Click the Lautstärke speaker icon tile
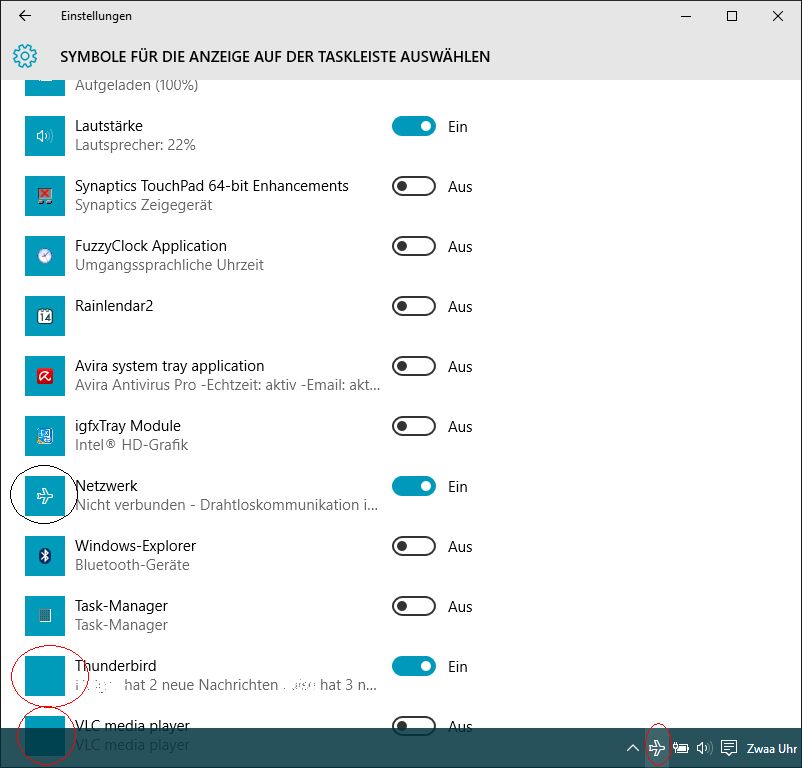Viewport: 802px width, 768px height. point(45,136)
